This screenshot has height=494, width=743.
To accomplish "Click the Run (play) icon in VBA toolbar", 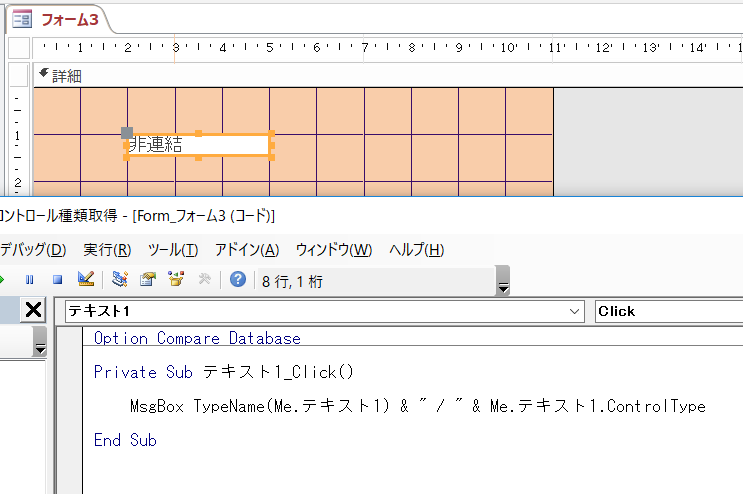I will click(2, 280).
